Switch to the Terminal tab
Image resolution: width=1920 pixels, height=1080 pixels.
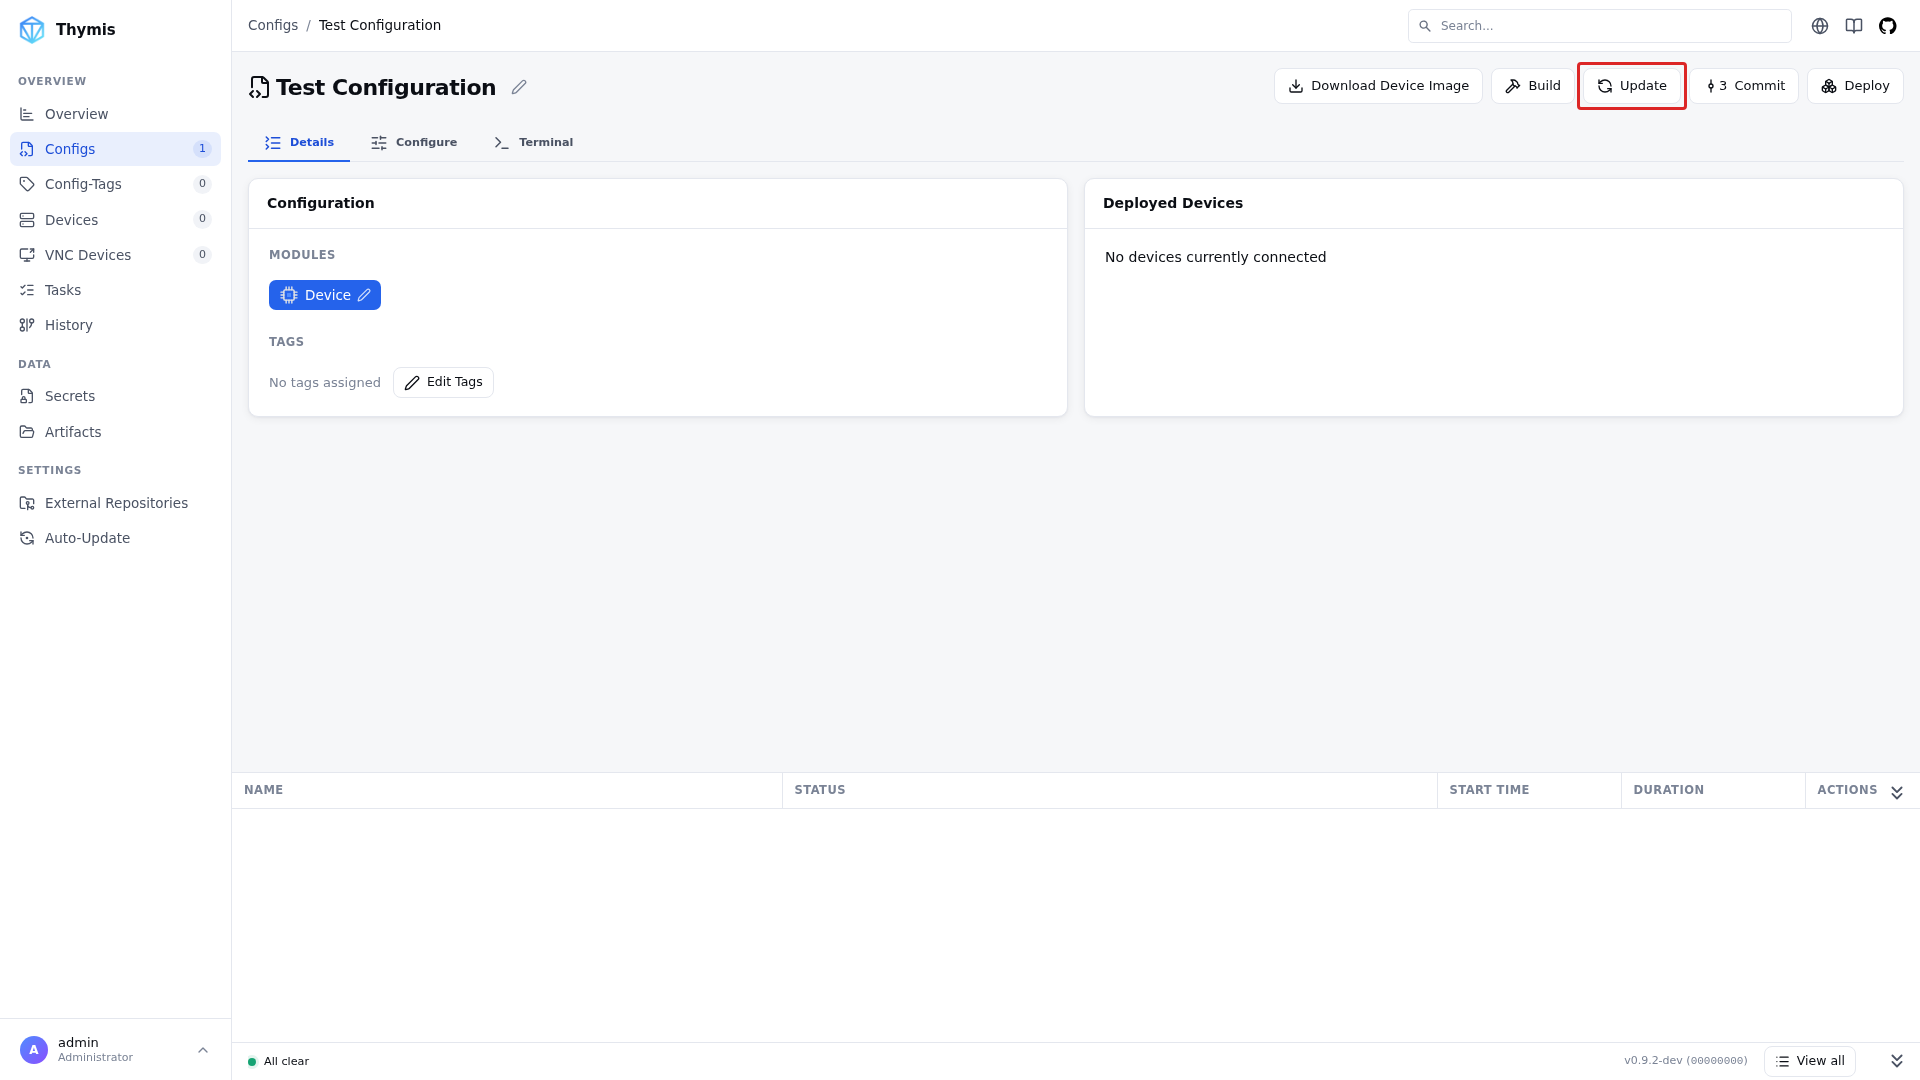pyautogui.click(x=533, y=142)
